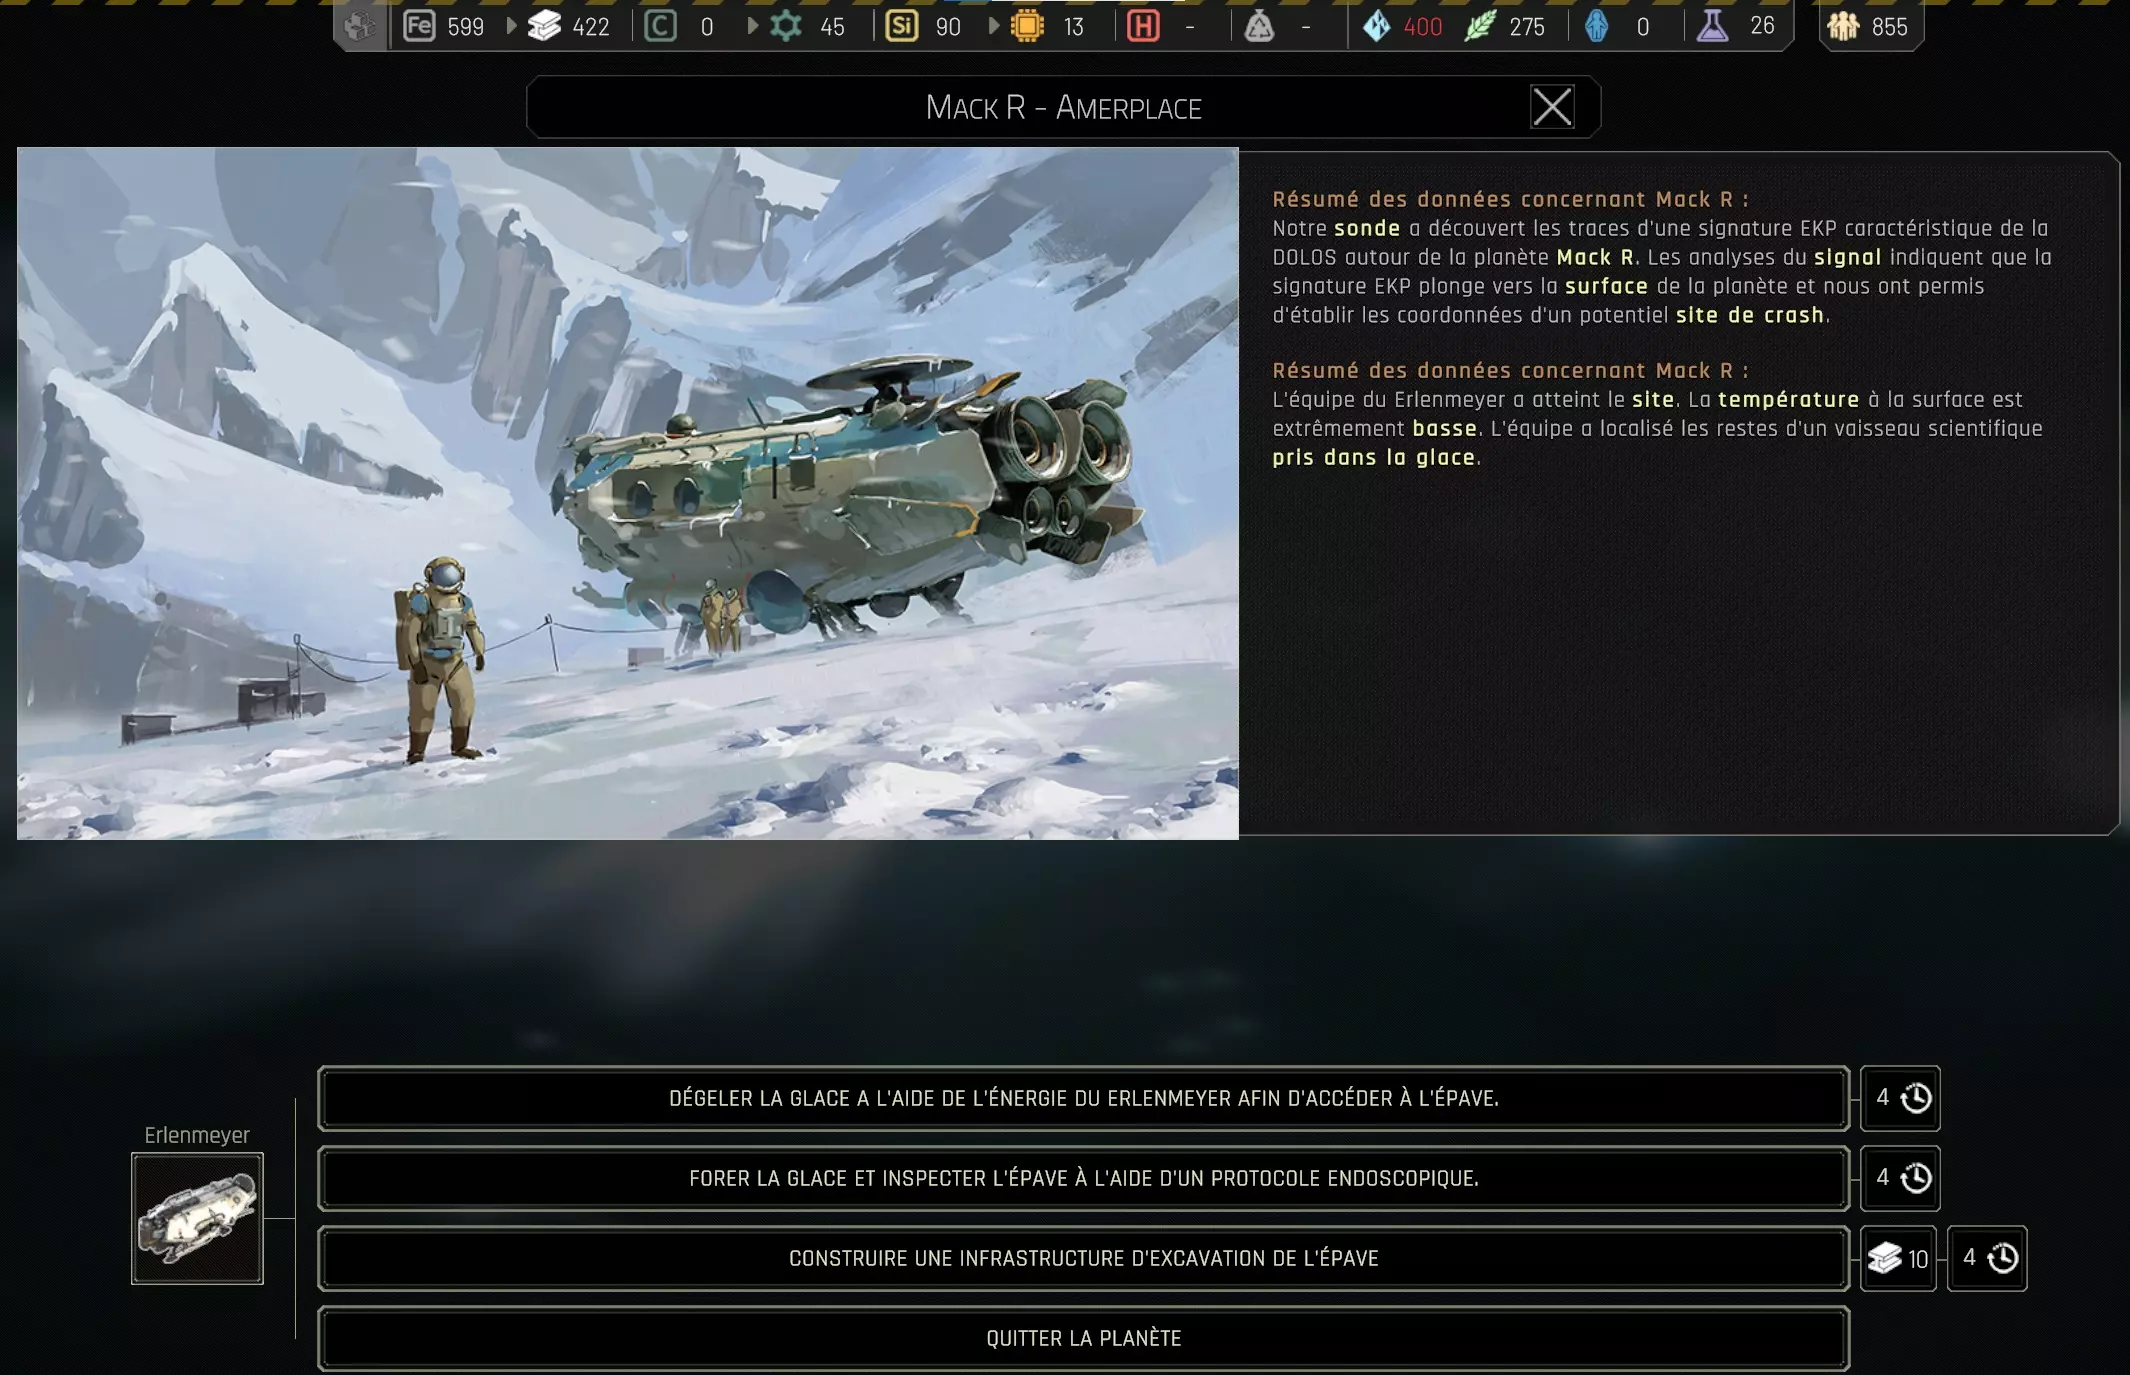Click the cubes storage icon at top left
2130x1375 pixels.
360,26
